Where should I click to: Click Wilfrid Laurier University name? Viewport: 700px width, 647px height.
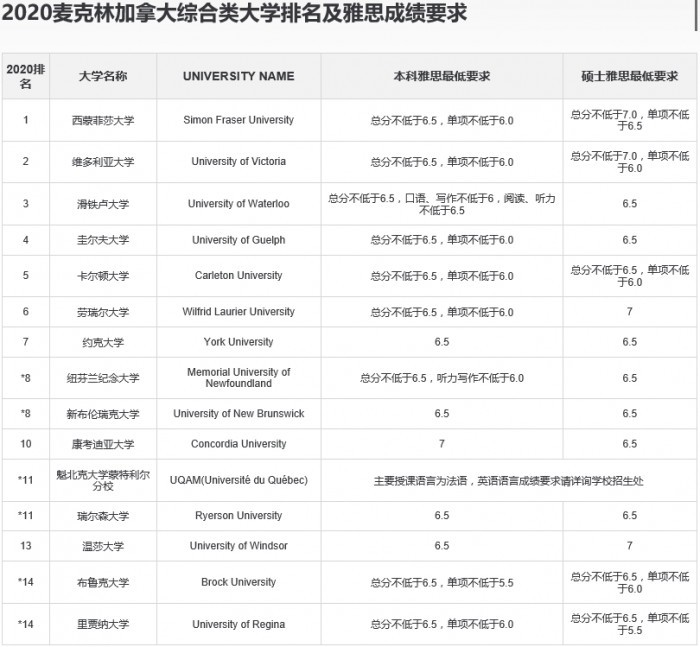(238, 311)
